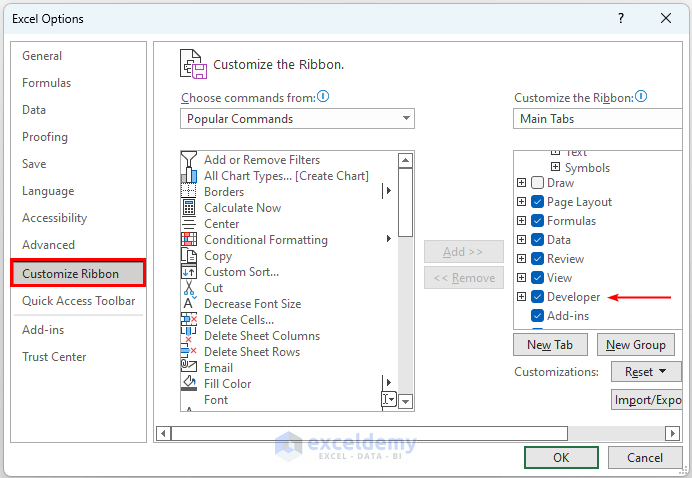The width and height of the screenshot is (692, 478).
Task: Uncheck the Review tab checkbox
Action: [537, 259]
